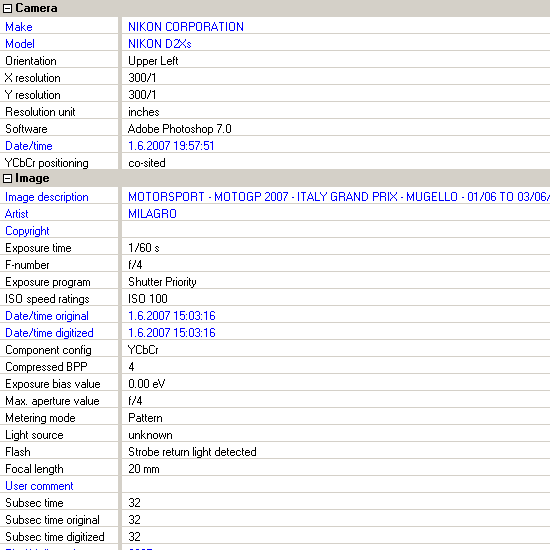Select the 'X resolution' label
The image size is (550, 550).
coord(32,78)
